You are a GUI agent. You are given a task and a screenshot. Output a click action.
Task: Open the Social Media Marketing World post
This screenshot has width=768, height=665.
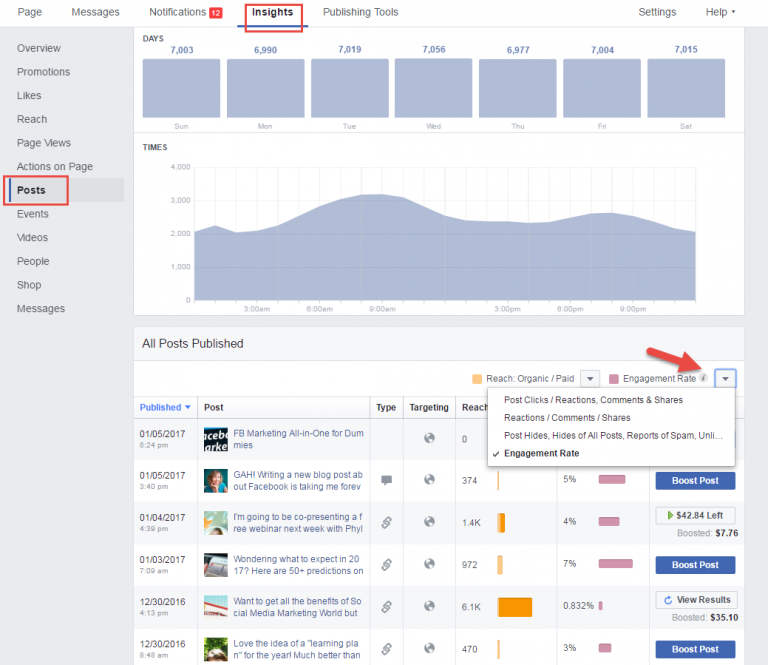pyautogui.click(x=297, y=607)
